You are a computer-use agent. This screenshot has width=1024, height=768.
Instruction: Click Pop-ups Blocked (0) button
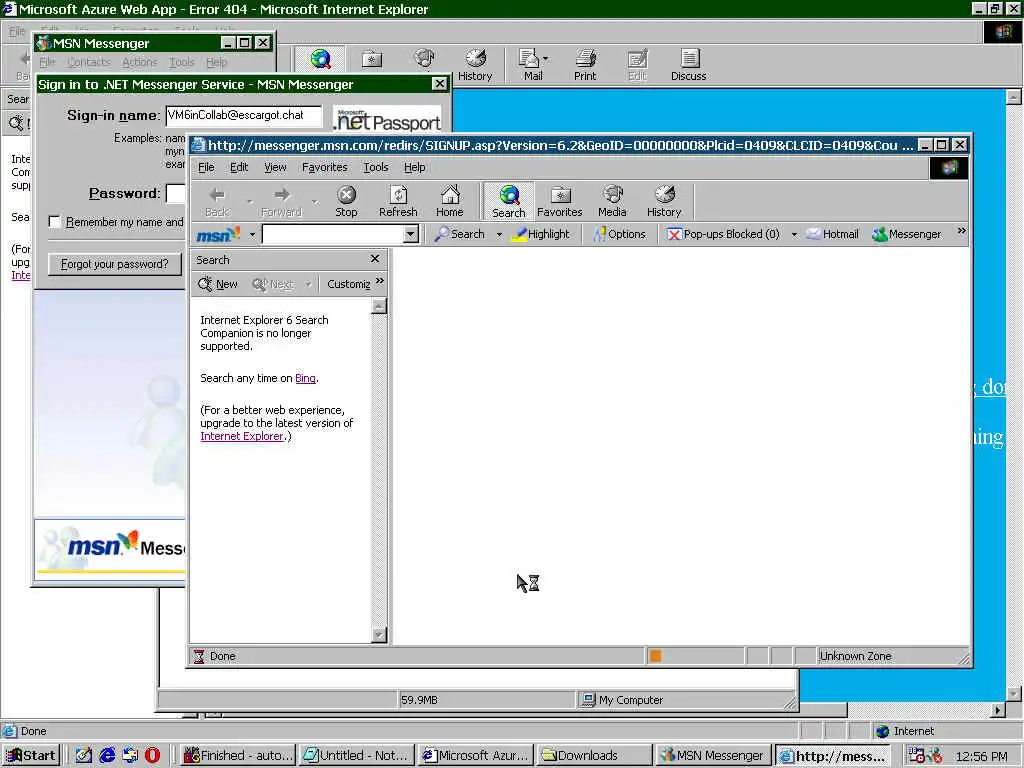tap(723, 234)
